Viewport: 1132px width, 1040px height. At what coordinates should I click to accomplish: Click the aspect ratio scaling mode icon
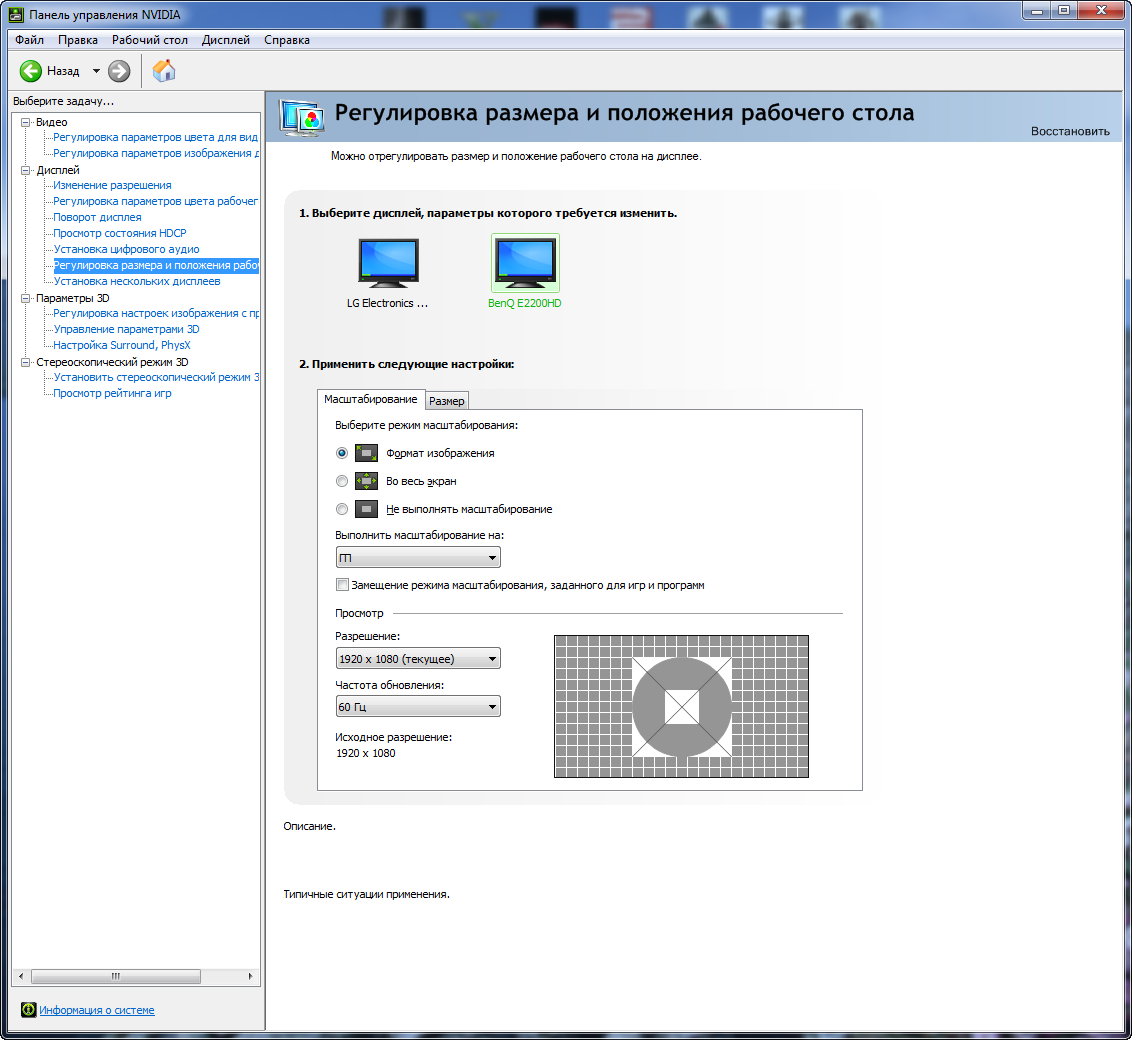point(367,453)
